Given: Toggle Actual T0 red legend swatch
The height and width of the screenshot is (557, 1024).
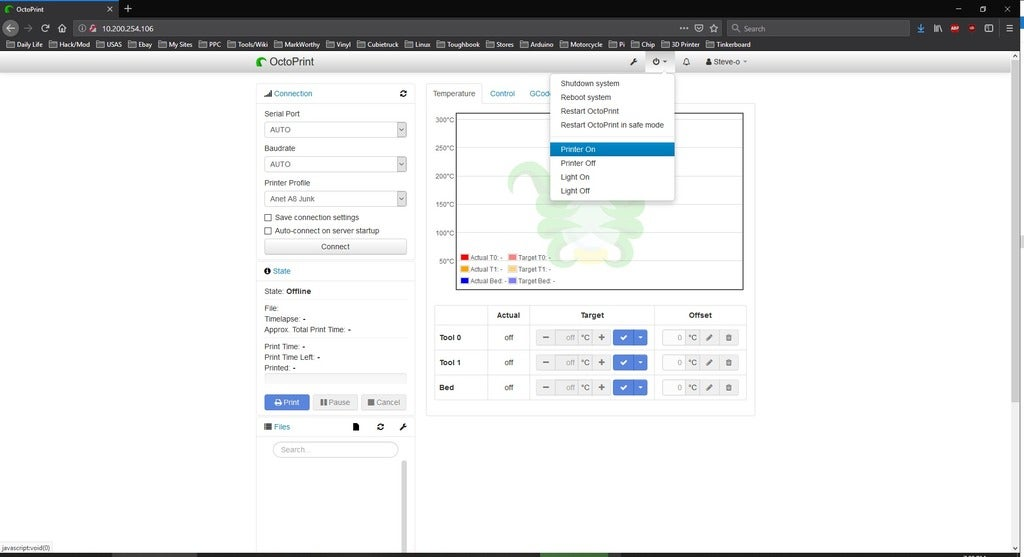Looking at the screenshot, I should [464, 258].
